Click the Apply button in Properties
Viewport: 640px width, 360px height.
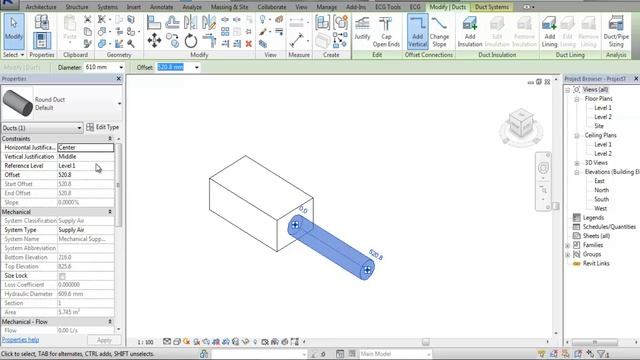coord(104,340)
